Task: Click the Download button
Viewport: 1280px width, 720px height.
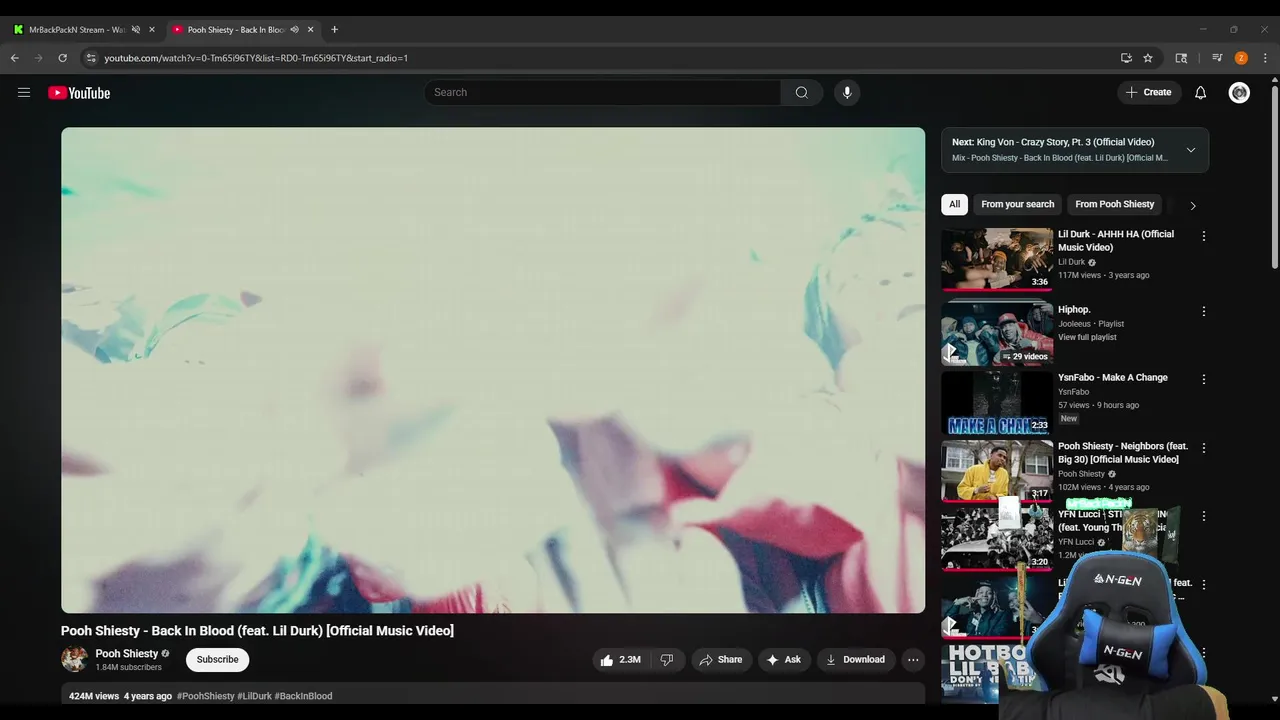Action: click(x=855, y=660)
